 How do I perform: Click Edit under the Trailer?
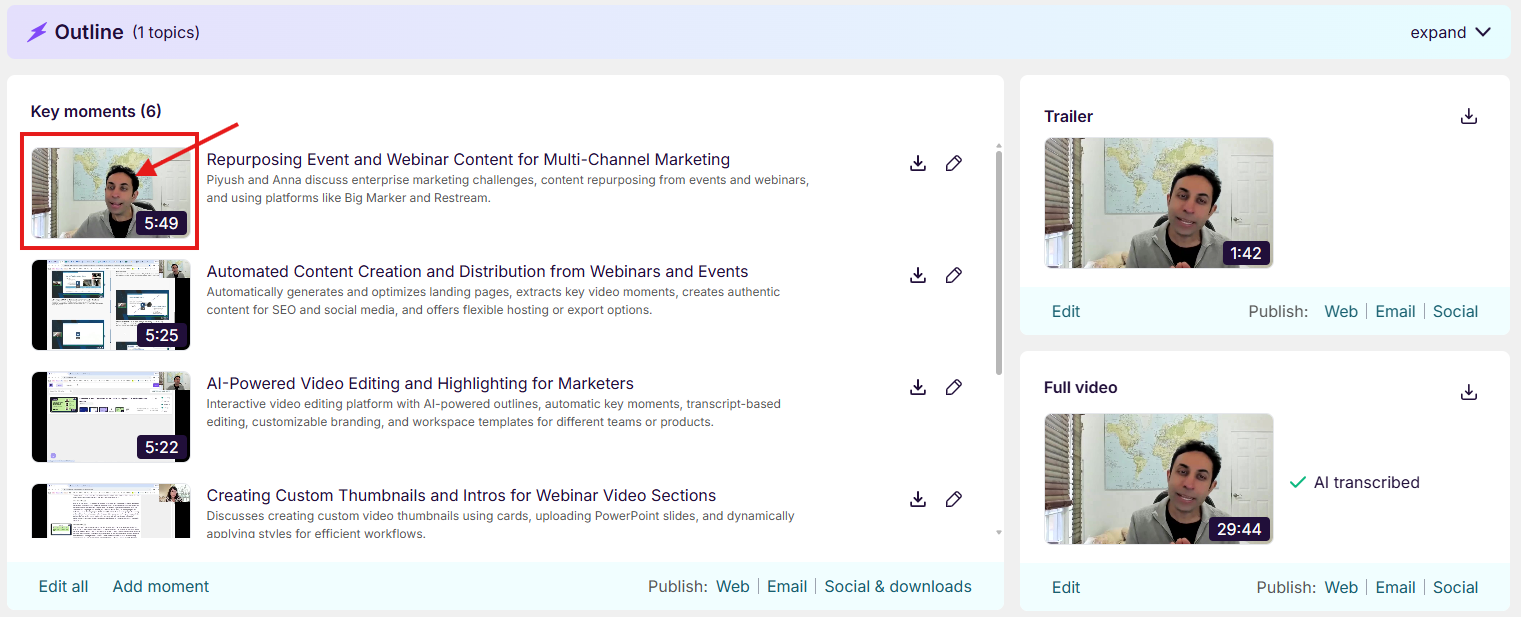click(1066, 311)
